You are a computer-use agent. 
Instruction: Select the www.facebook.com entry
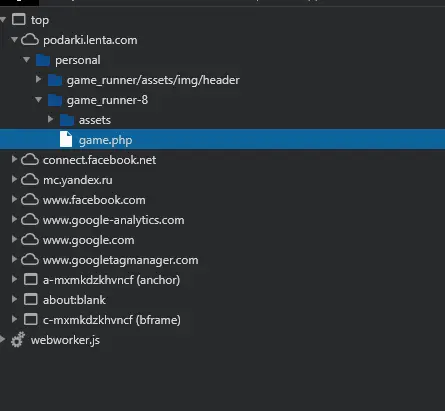[x=94, y=200]
